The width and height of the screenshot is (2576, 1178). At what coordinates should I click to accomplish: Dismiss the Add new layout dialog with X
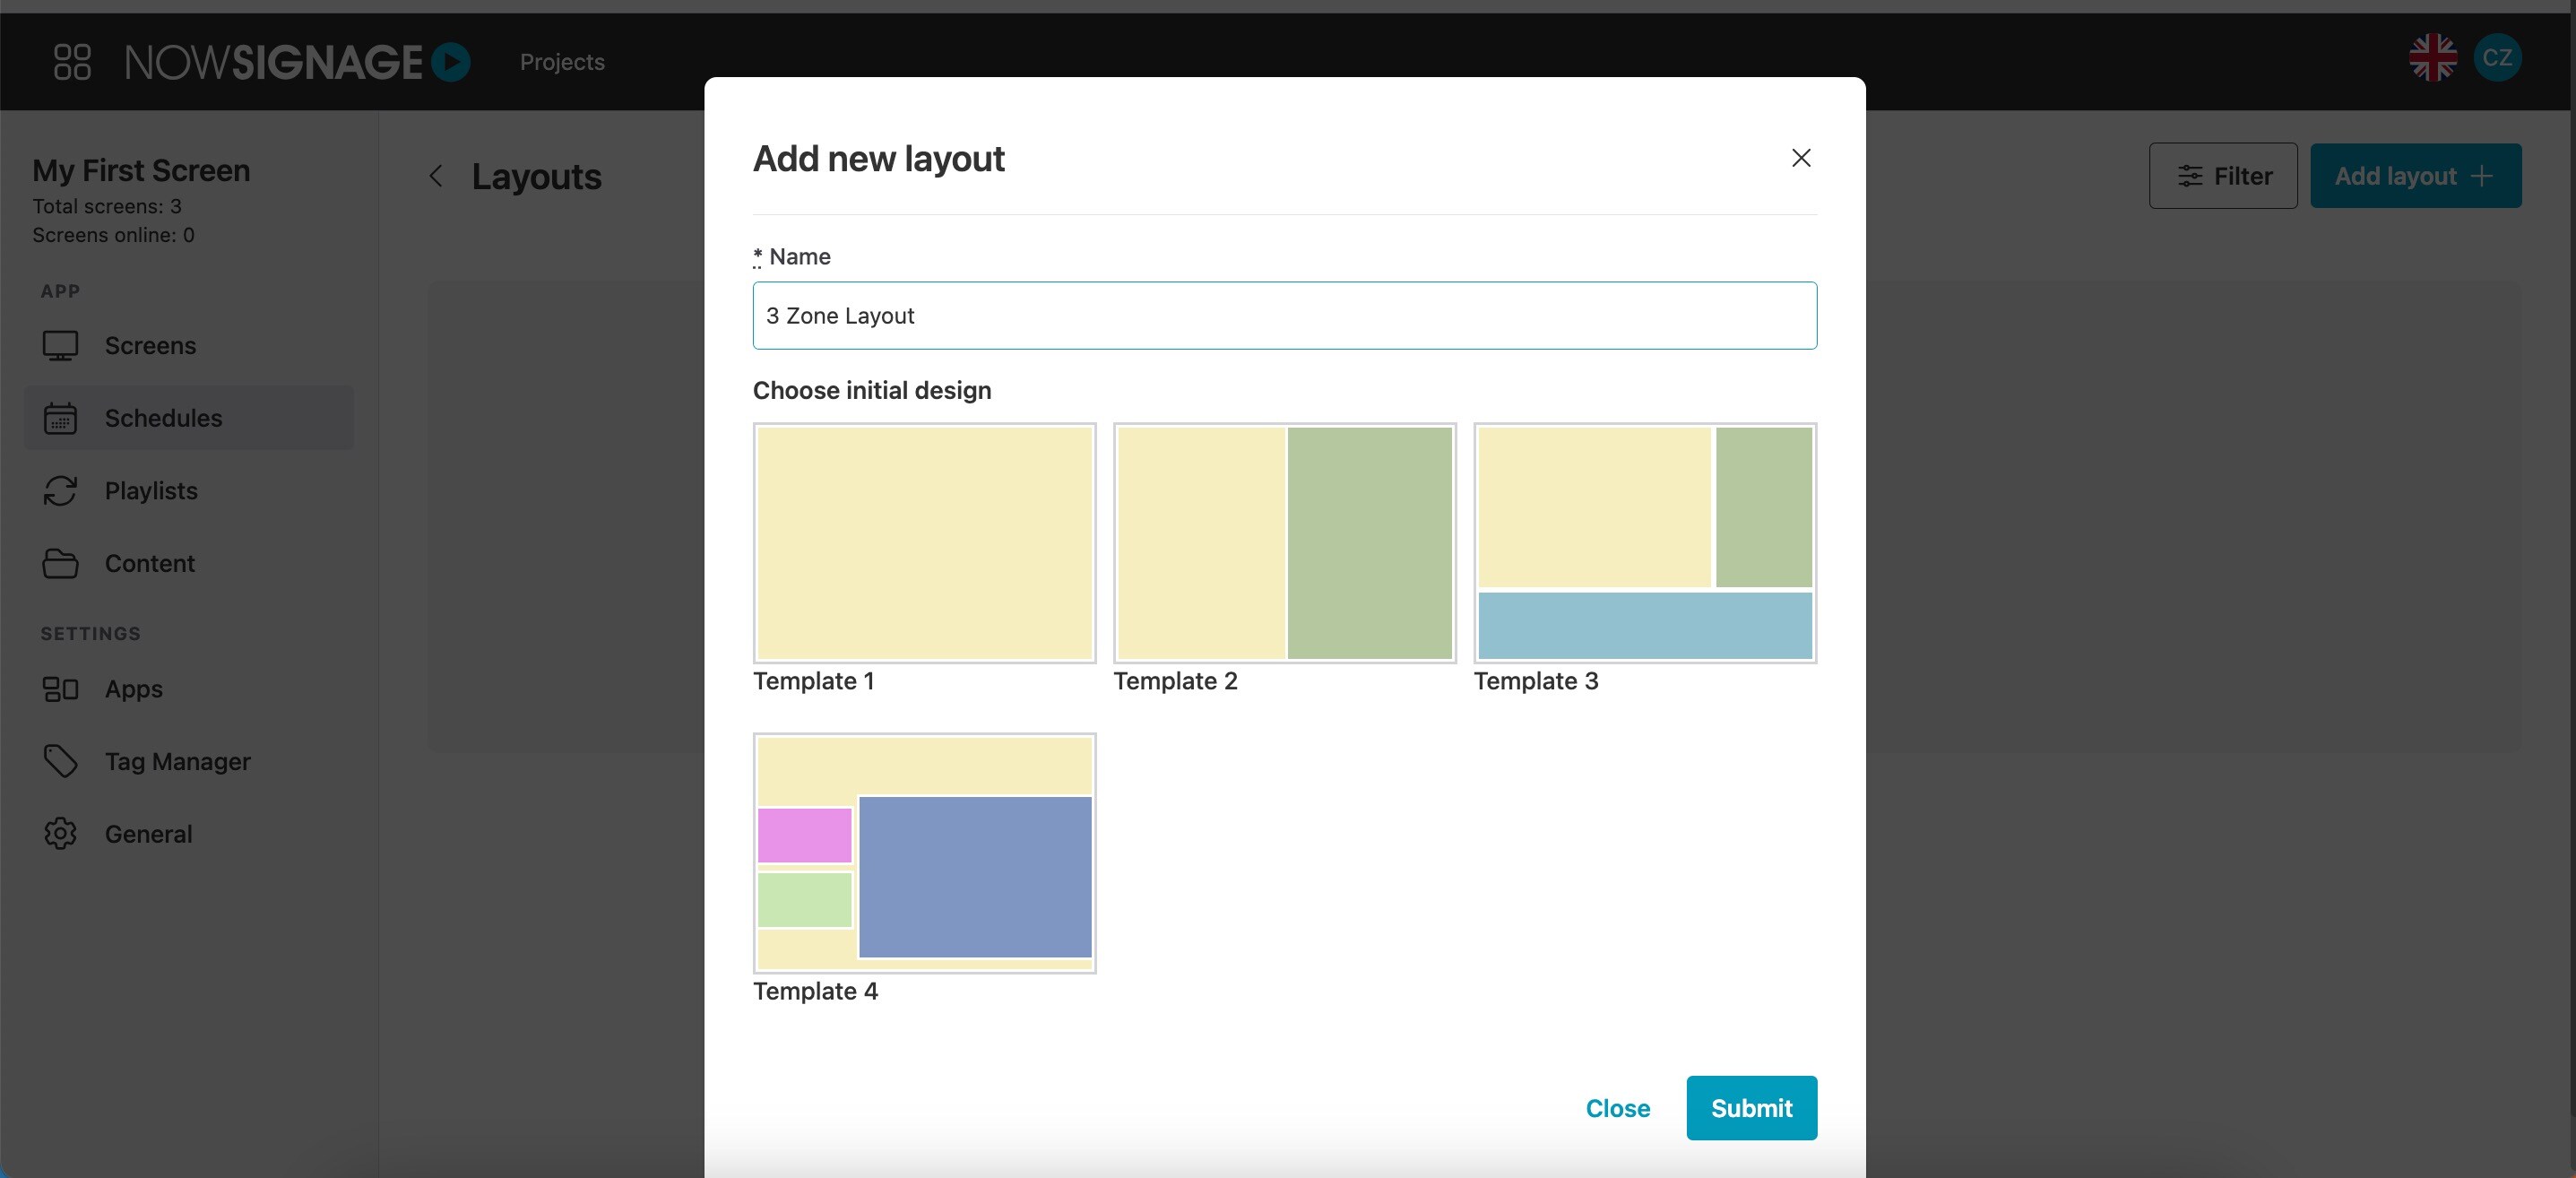click(x=1800, y=158)
